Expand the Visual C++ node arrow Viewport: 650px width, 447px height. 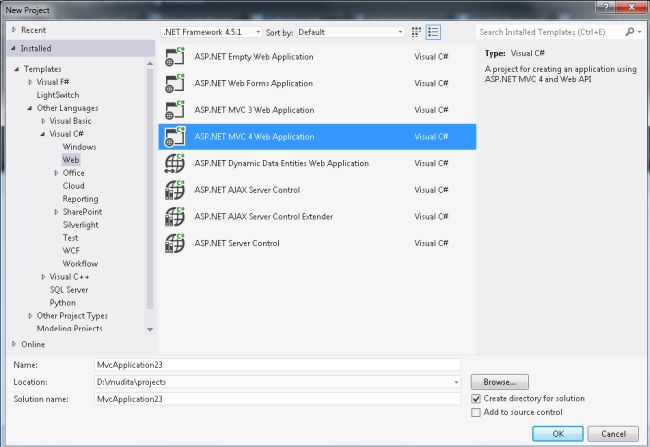tap(43, 277)
